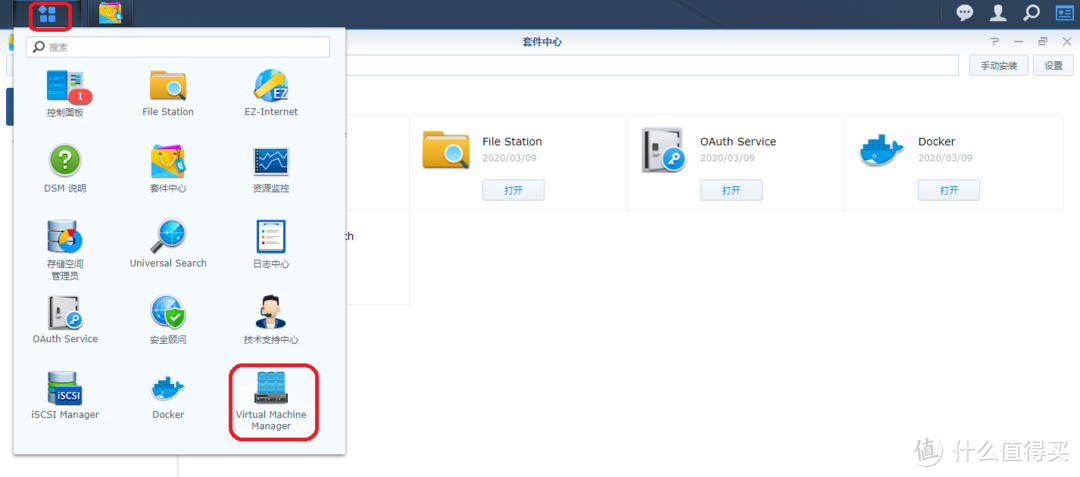
Task: Click the Package Center help question mark
Action: [x=994, y=42]
